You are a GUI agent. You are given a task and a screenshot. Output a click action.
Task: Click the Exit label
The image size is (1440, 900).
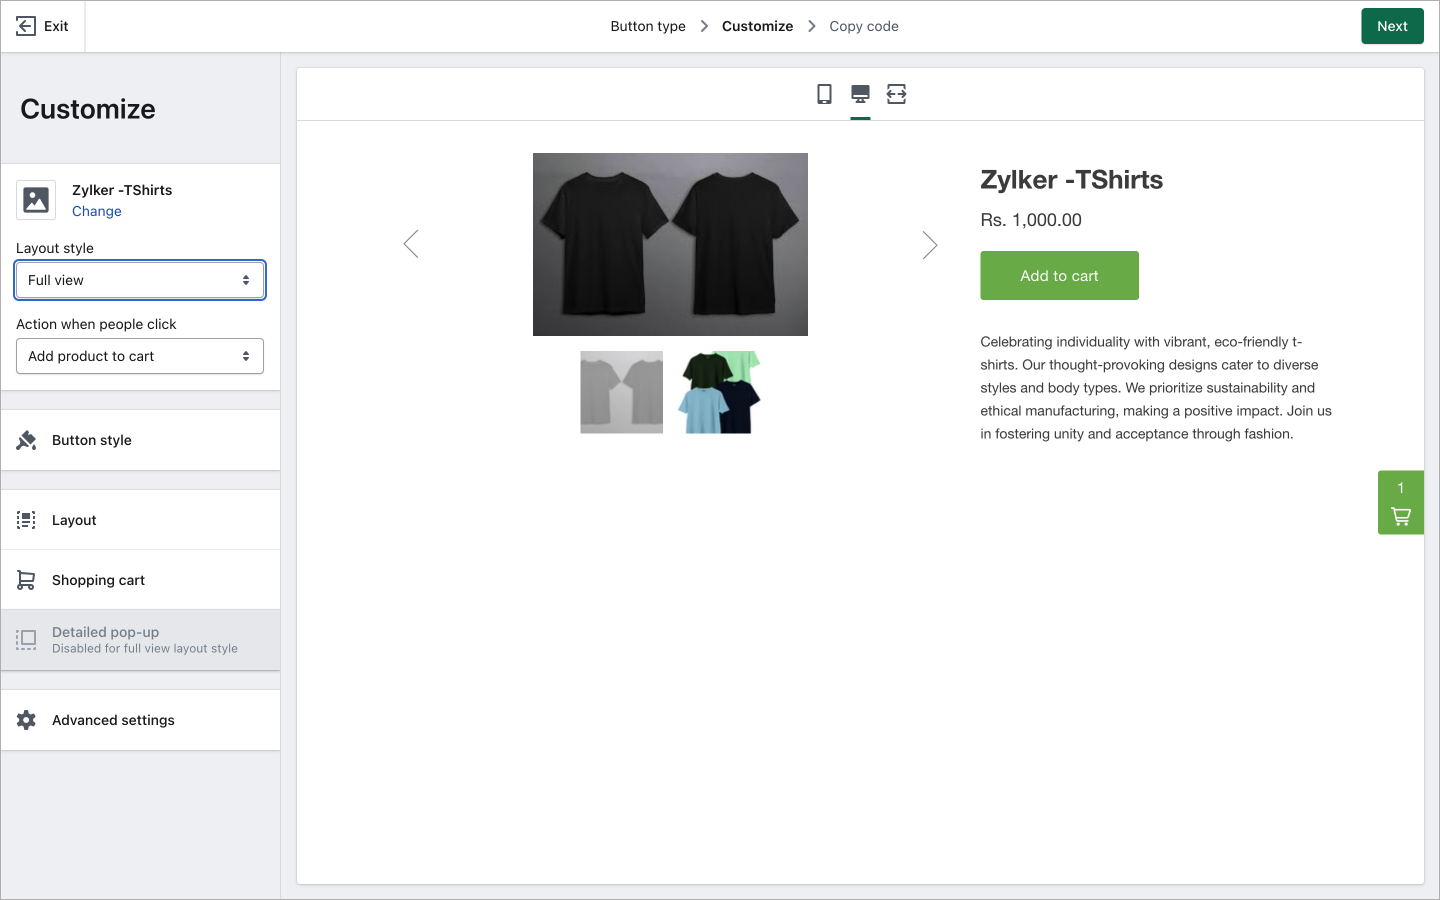[x=56, y=26]
